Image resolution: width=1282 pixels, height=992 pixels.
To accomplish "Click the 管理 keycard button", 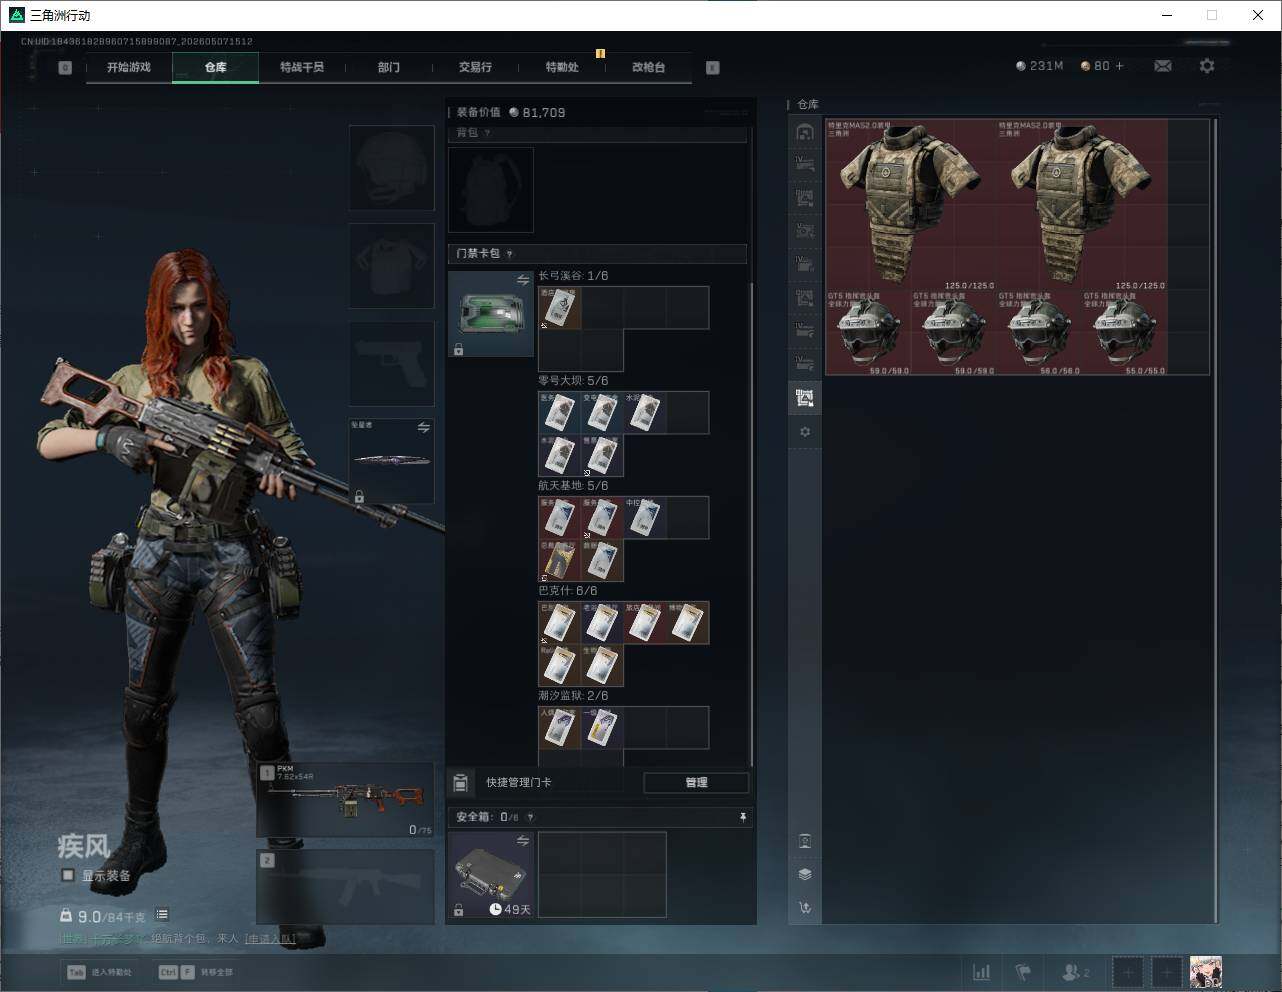I will click(x=696, y=783).
